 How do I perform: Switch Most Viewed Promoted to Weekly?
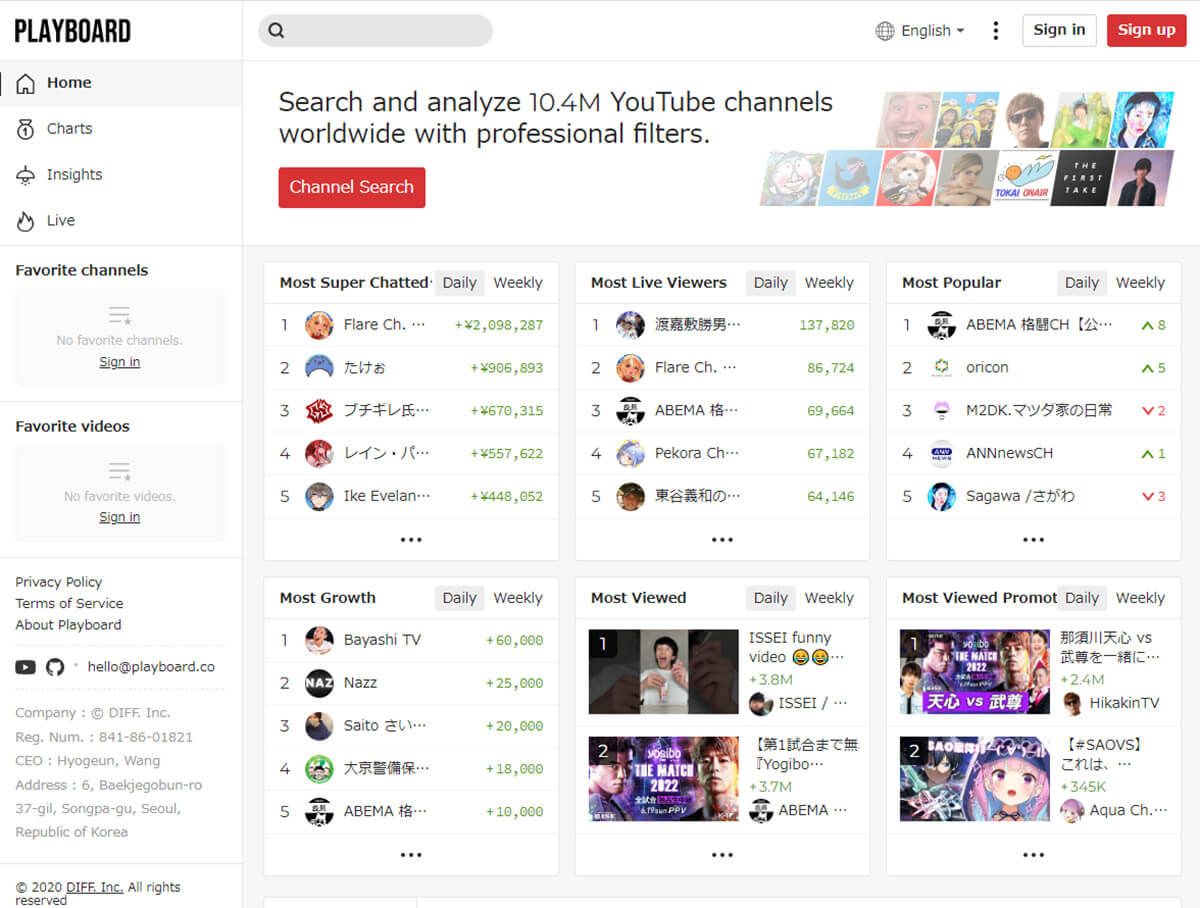1140,598
